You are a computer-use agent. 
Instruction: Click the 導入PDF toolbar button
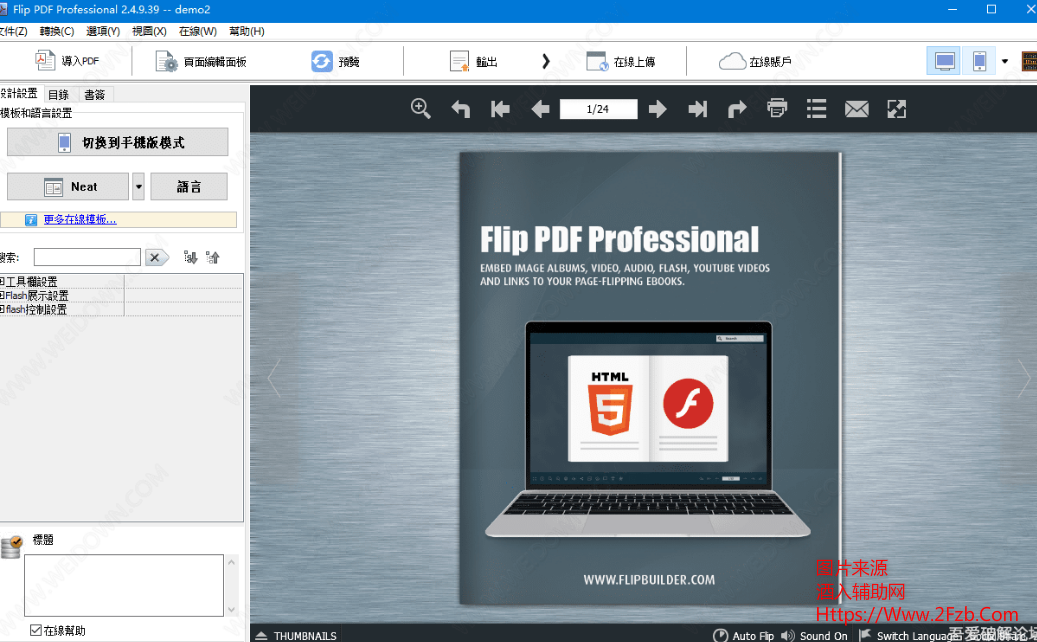tap(68, 61)
